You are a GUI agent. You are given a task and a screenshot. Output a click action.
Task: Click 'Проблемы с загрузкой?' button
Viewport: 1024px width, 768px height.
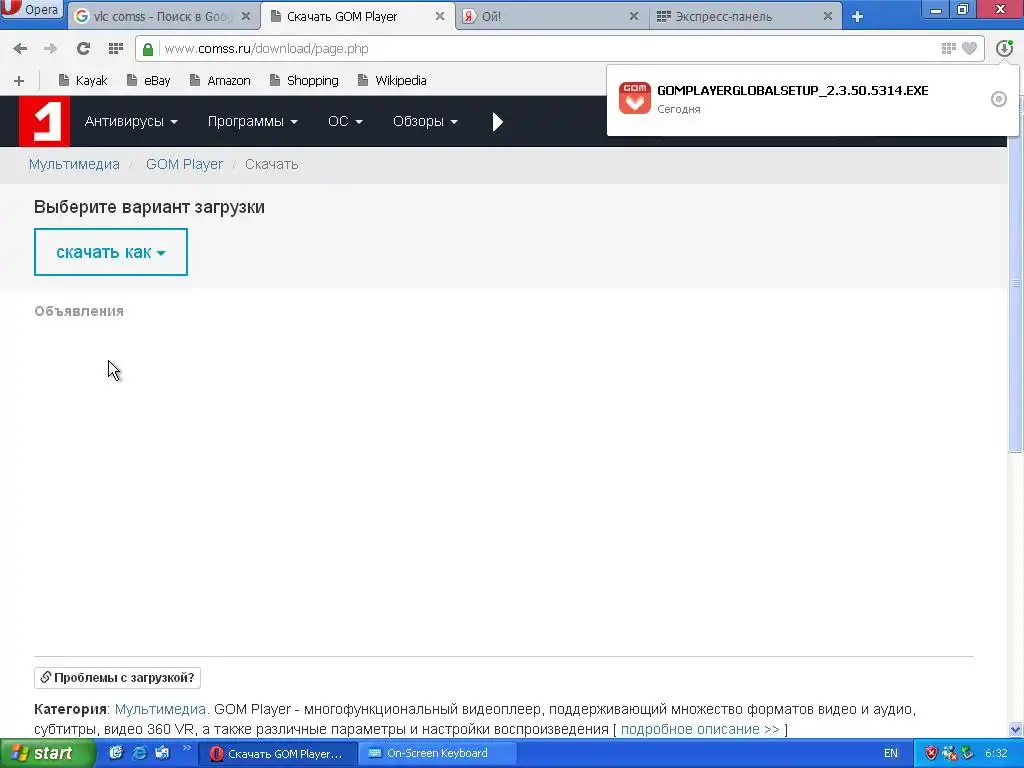pyautogui.click(x=118, y=678)
